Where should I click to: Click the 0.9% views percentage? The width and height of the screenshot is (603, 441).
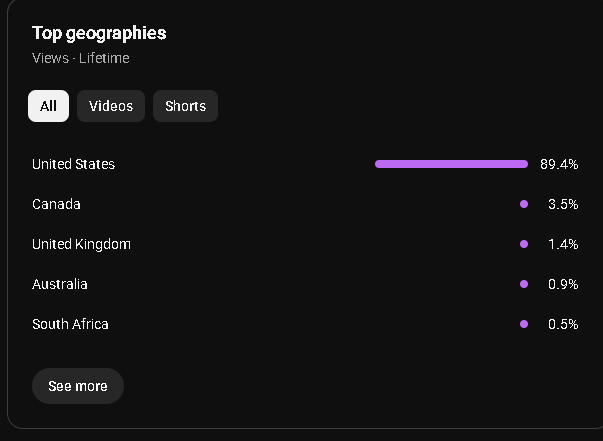[x=563, y=284]
